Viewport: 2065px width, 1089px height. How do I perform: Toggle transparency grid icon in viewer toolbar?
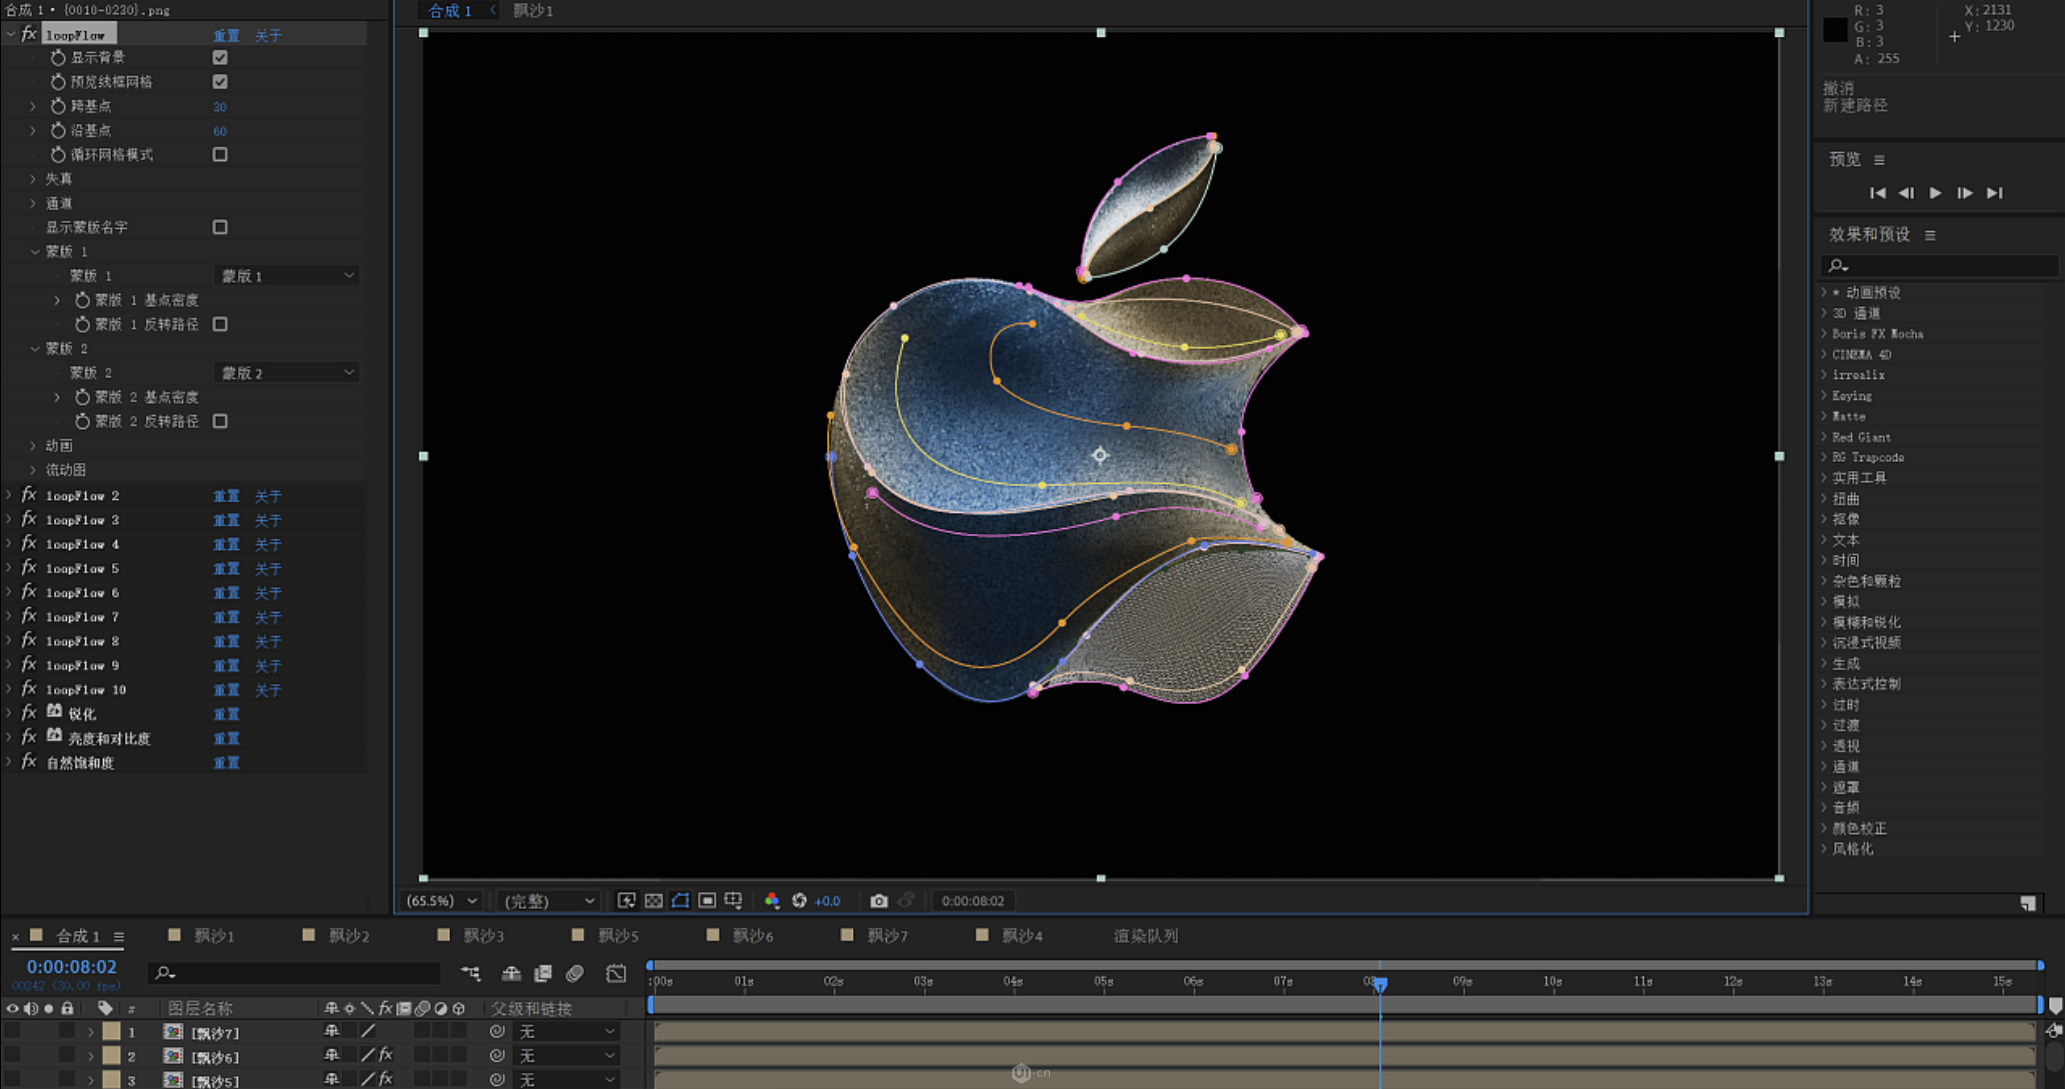pos(653,901)
